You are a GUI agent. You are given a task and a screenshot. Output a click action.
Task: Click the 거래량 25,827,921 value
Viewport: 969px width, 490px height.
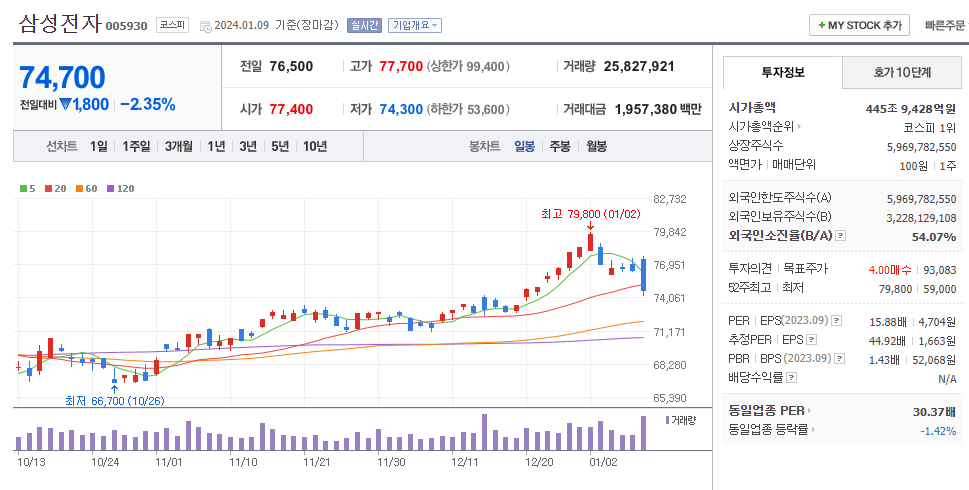click(x=639, y=66)
